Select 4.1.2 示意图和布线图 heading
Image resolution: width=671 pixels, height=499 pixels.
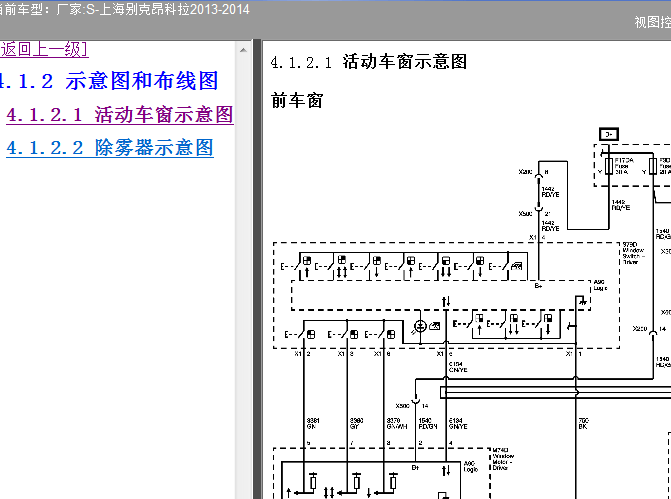pos(109,81)
